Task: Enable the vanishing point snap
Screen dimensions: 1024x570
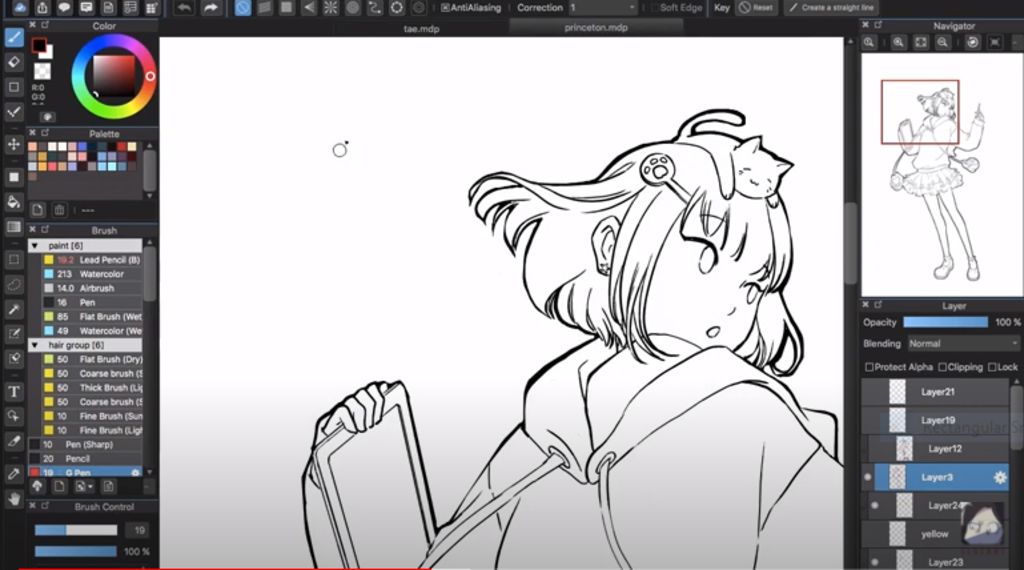Action: coord(309,8)
